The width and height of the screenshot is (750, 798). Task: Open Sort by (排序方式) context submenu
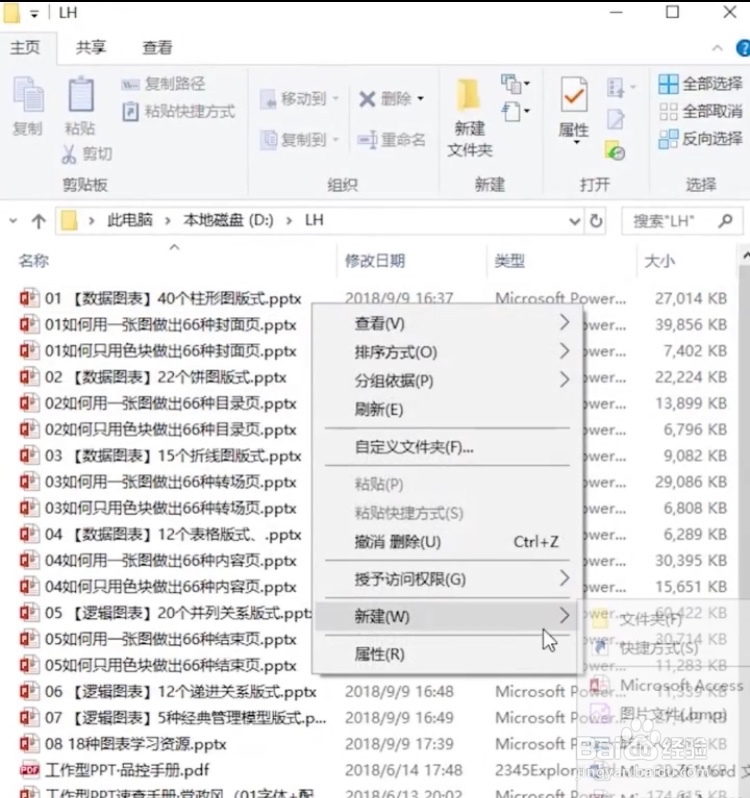447,352
